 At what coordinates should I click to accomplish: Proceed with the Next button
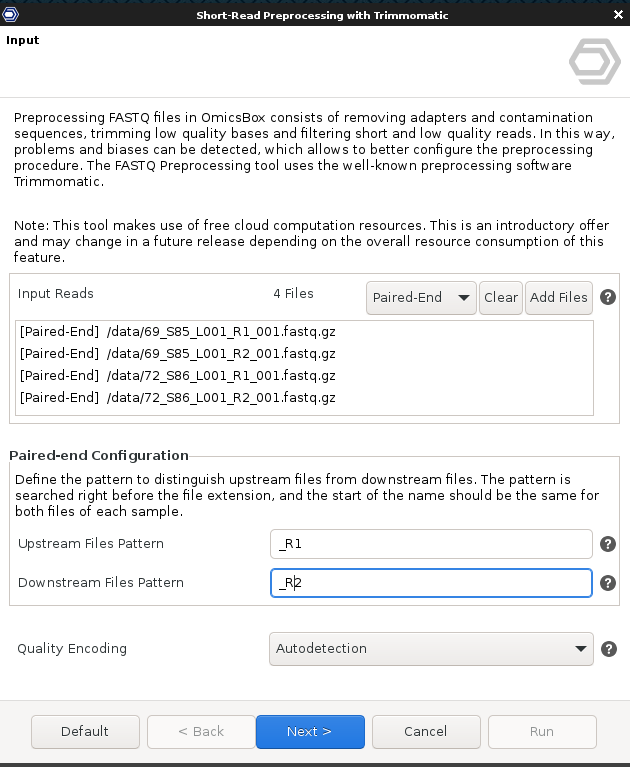point(309,732)
